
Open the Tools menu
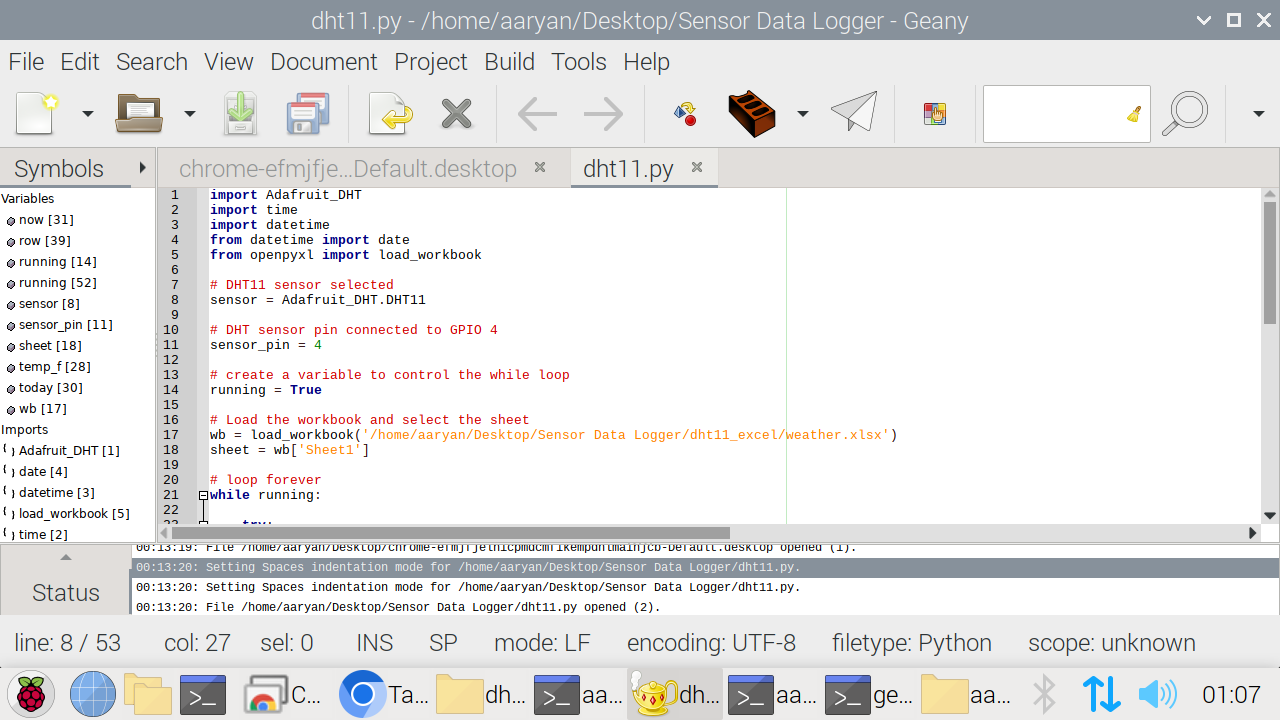579,62
